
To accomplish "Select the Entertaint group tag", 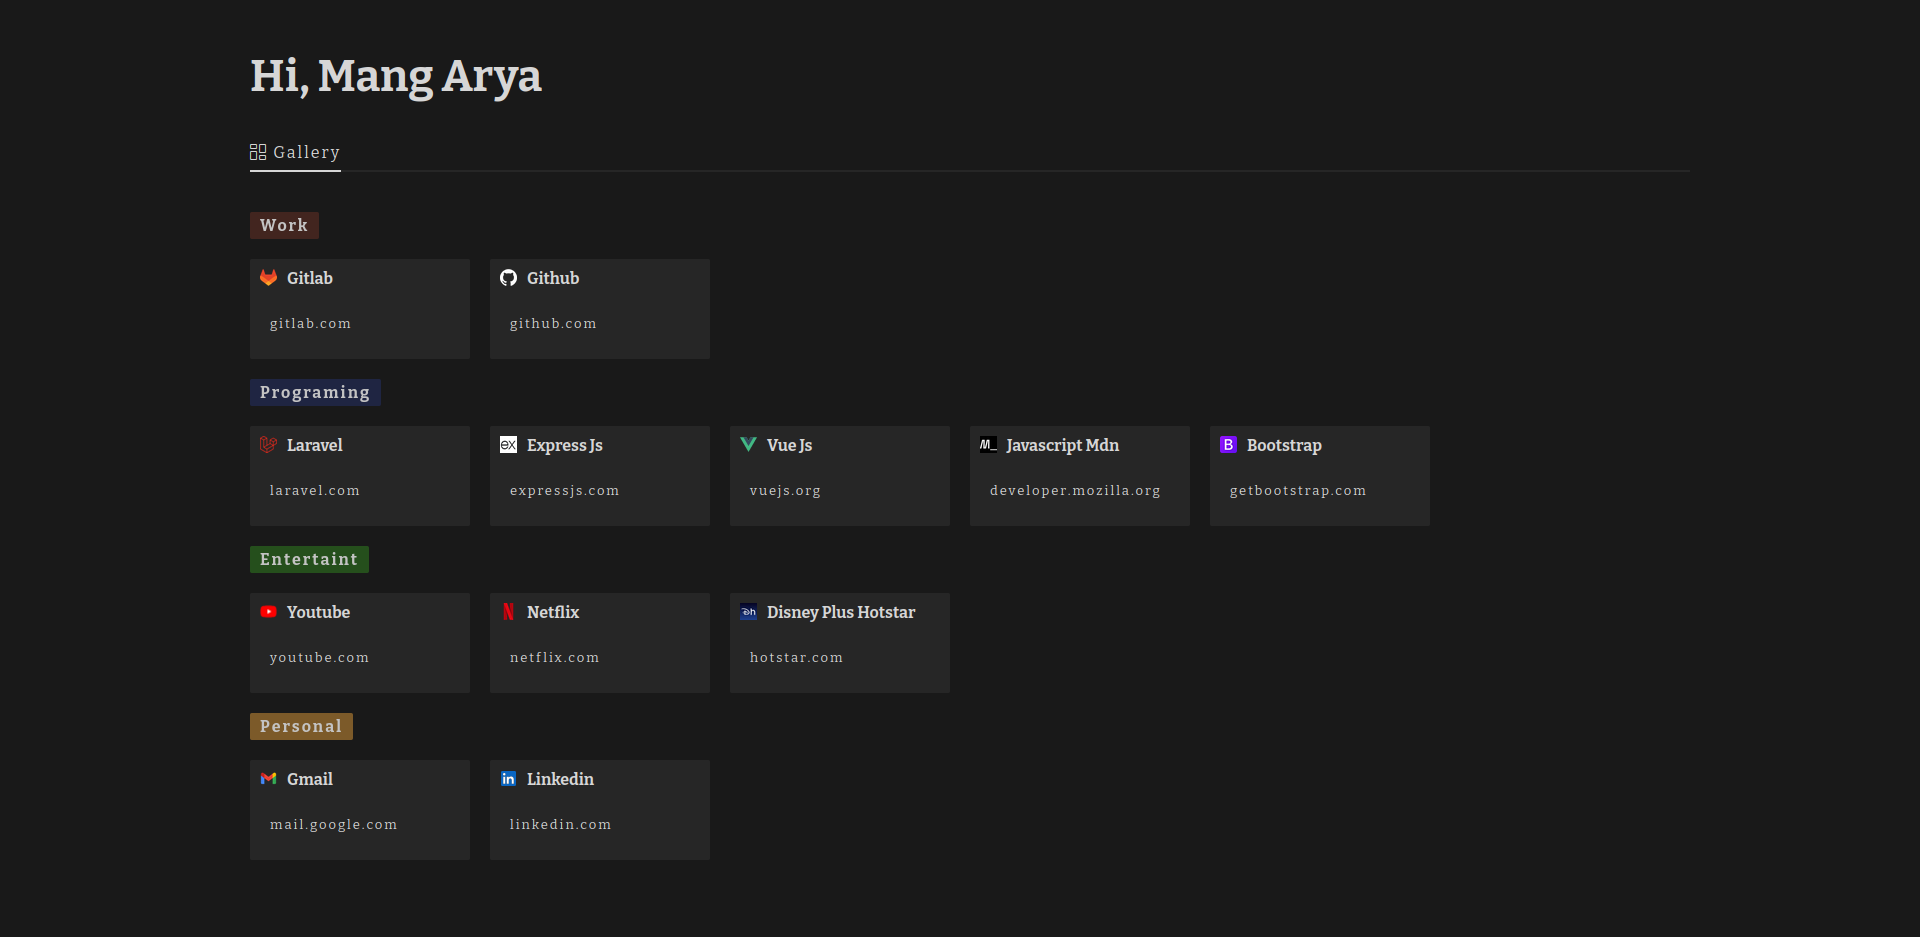I will (x=309, y=559).
